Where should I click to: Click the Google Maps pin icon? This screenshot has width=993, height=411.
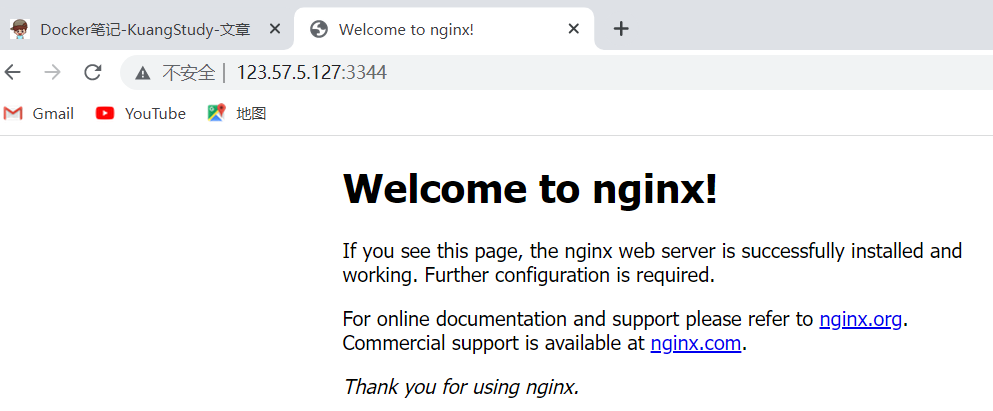(216, 113)
